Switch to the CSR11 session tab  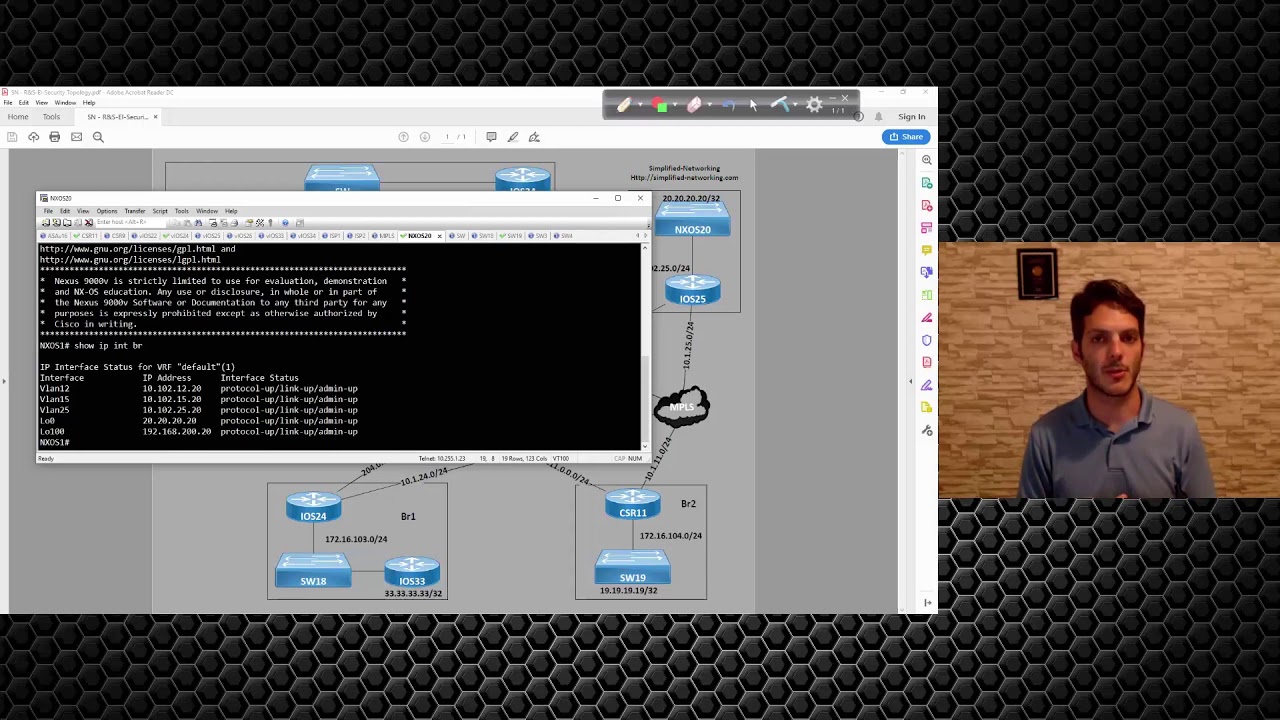pyautogui.click(x=87, y=236)
